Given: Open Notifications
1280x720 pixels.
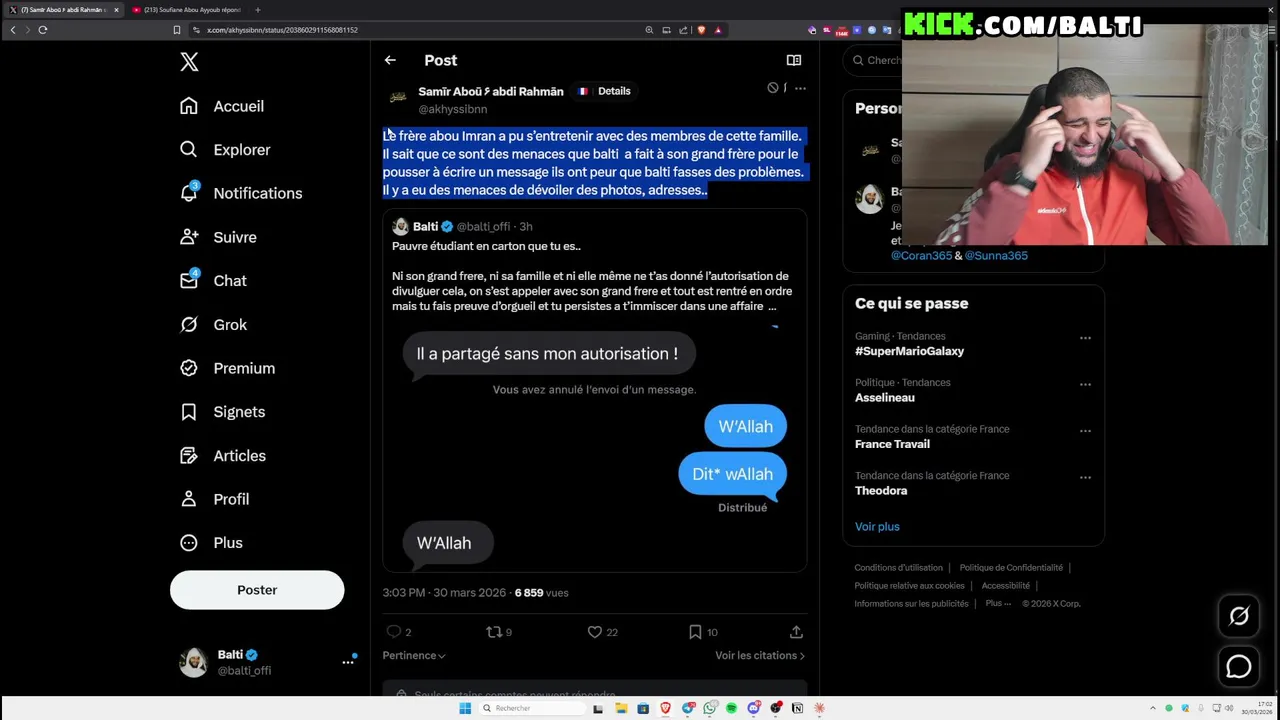Looking at the screenshot, I should (x=241, y=193).
